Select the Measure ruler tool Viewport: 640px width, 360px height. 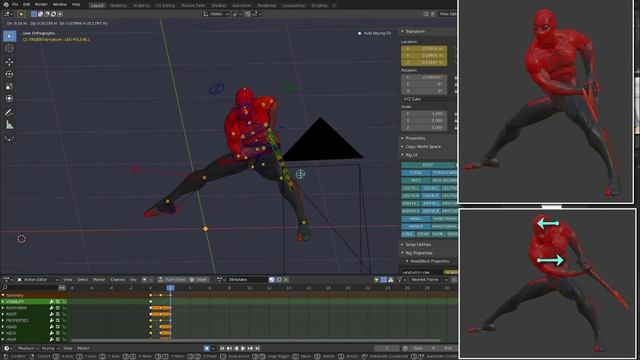[x=9, y=125]
